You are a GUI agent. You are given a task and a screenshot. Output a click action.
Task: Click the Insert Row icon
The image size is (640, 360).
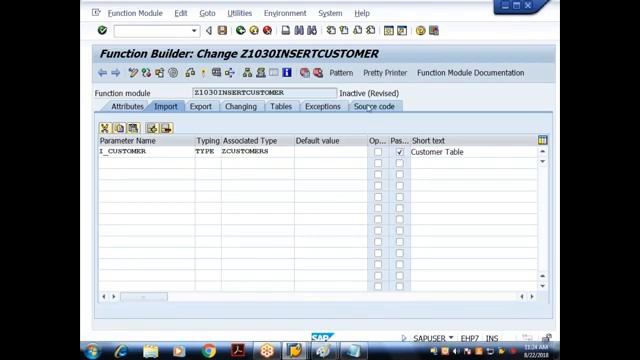pyautogui.click(x=152, y=128)
